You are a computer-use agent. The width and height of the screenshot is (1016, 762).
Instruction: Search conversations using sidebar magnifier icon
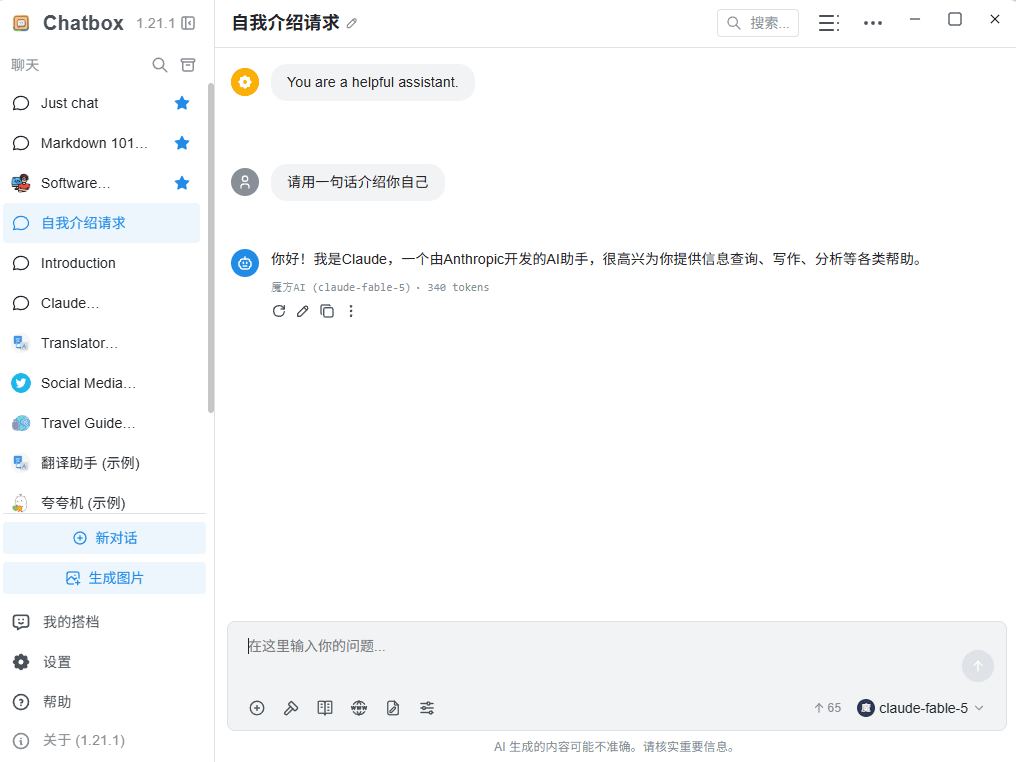[159, 65]
